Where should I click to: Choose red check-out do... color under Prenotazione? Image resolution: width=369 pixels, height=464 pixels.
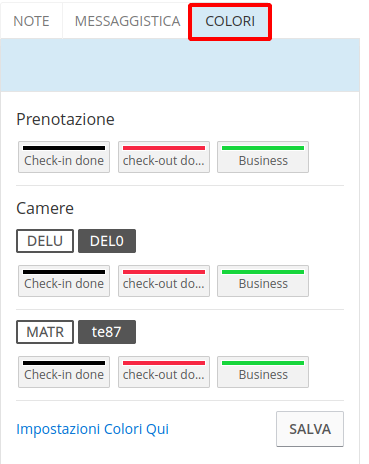[x=164, y=157]
